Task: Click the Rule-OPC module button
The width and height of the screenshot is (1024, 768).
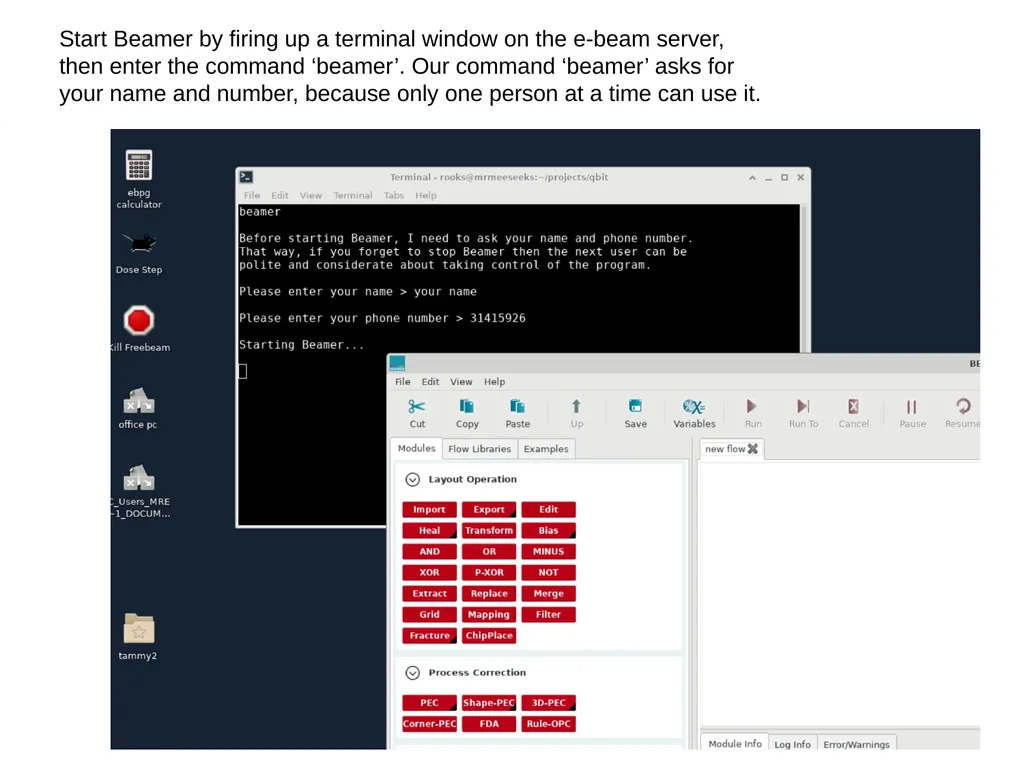Action: point(549,724)
